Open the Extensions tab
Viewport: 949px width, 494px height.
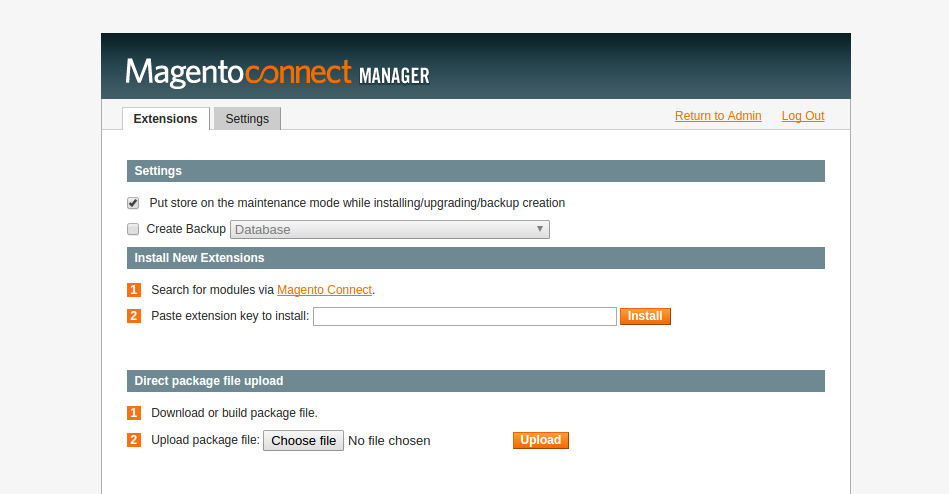[165, 119]
